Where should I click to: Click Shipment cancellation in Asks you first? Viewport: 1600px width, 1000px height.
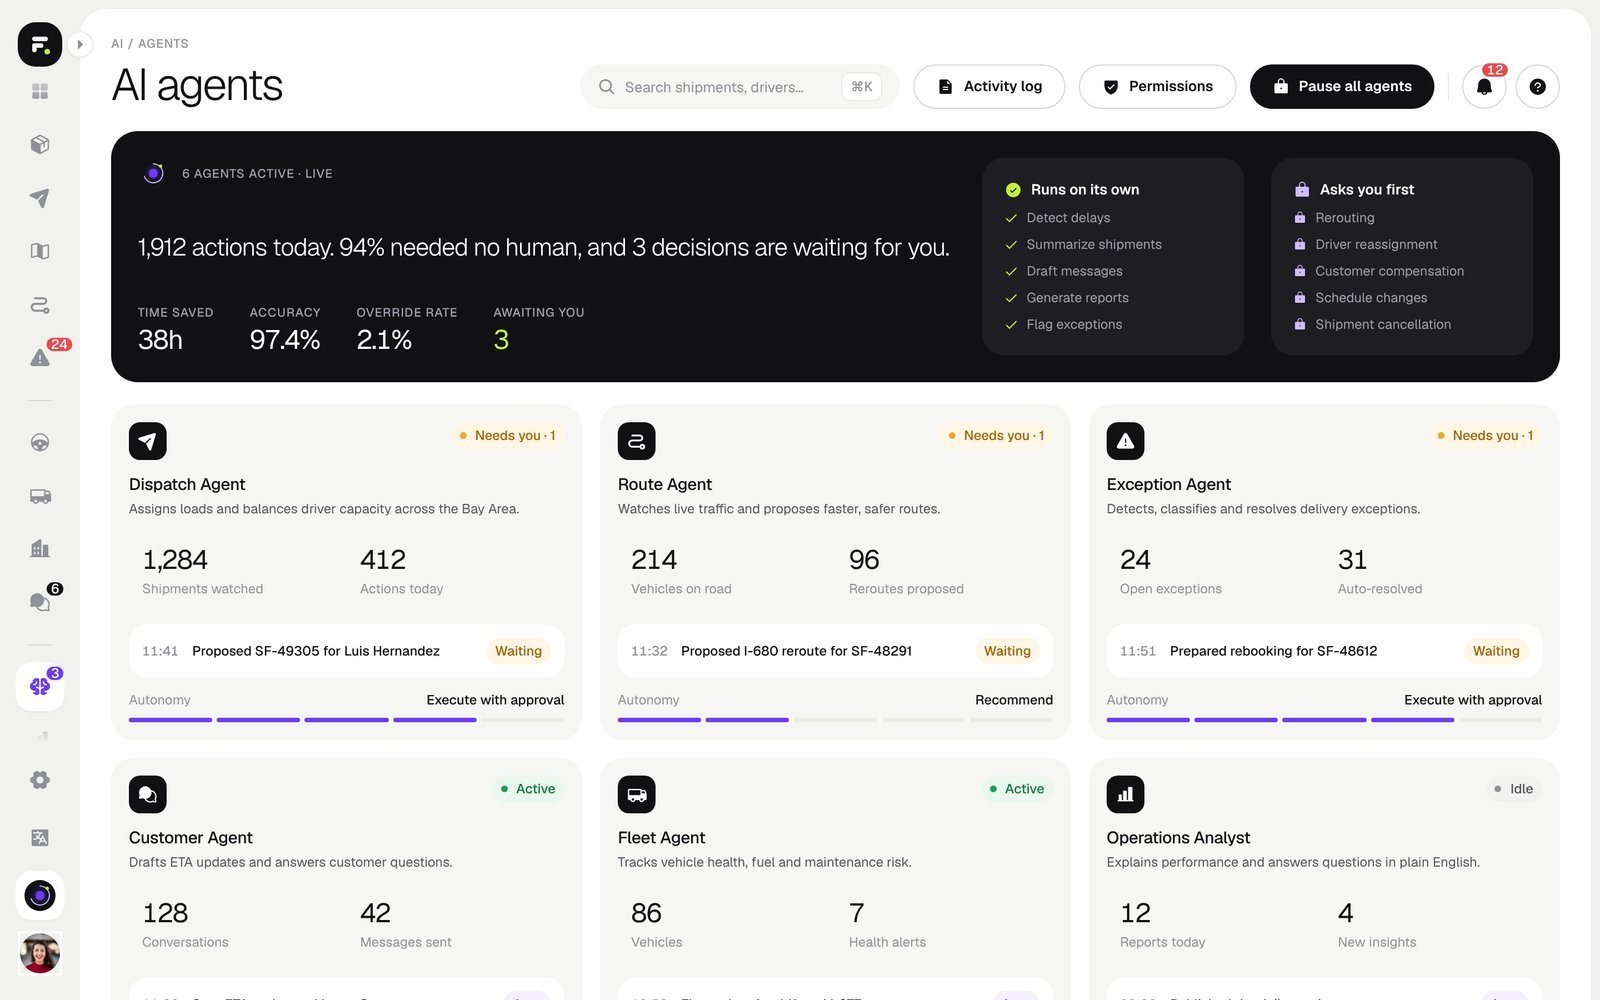tap(1383, 324)
